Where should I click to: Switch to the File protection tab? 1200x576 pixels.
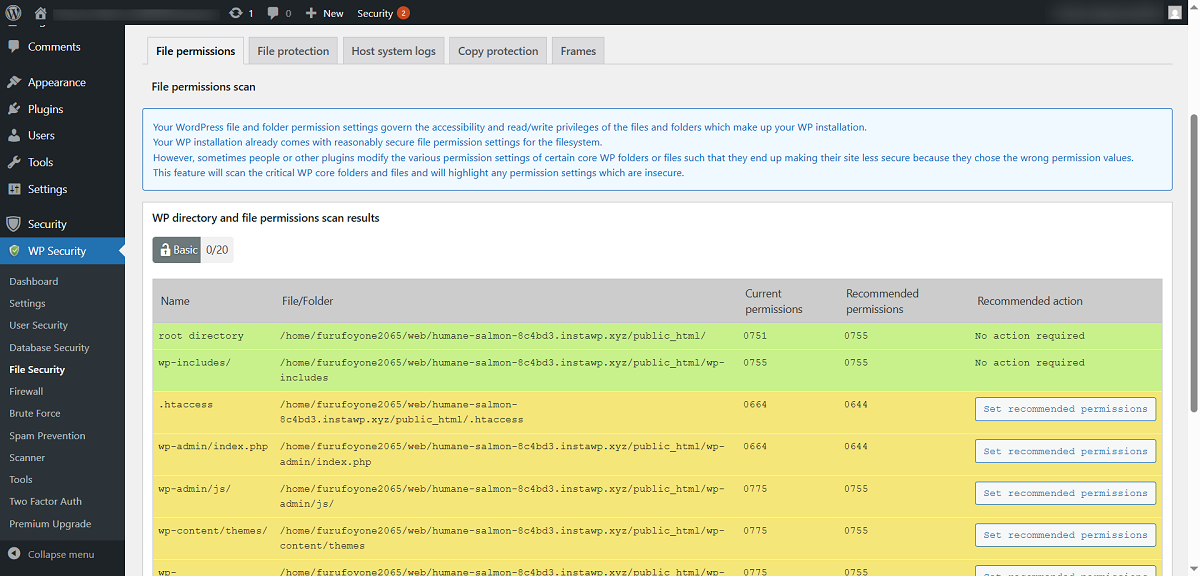pos(293,51)
